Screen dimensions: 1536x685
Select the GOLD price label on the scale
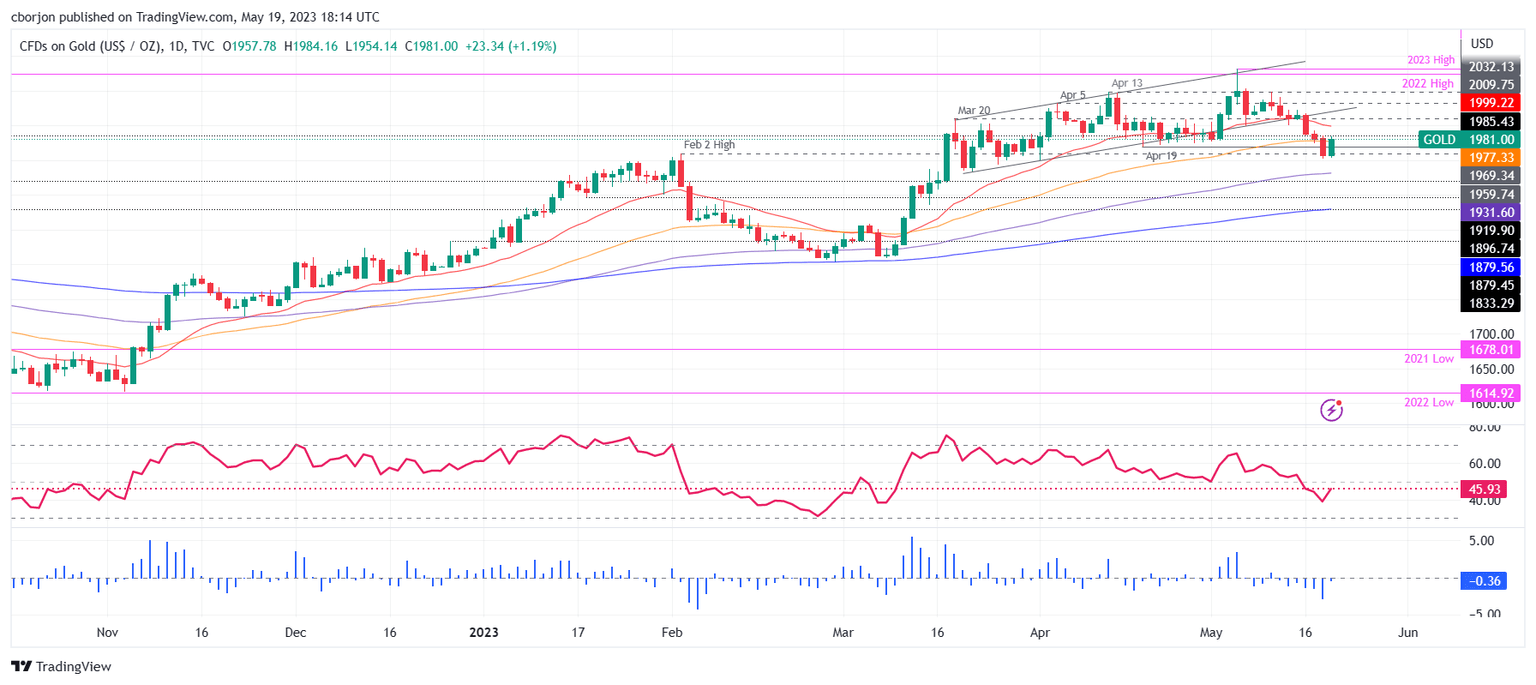click(1442, 139)
